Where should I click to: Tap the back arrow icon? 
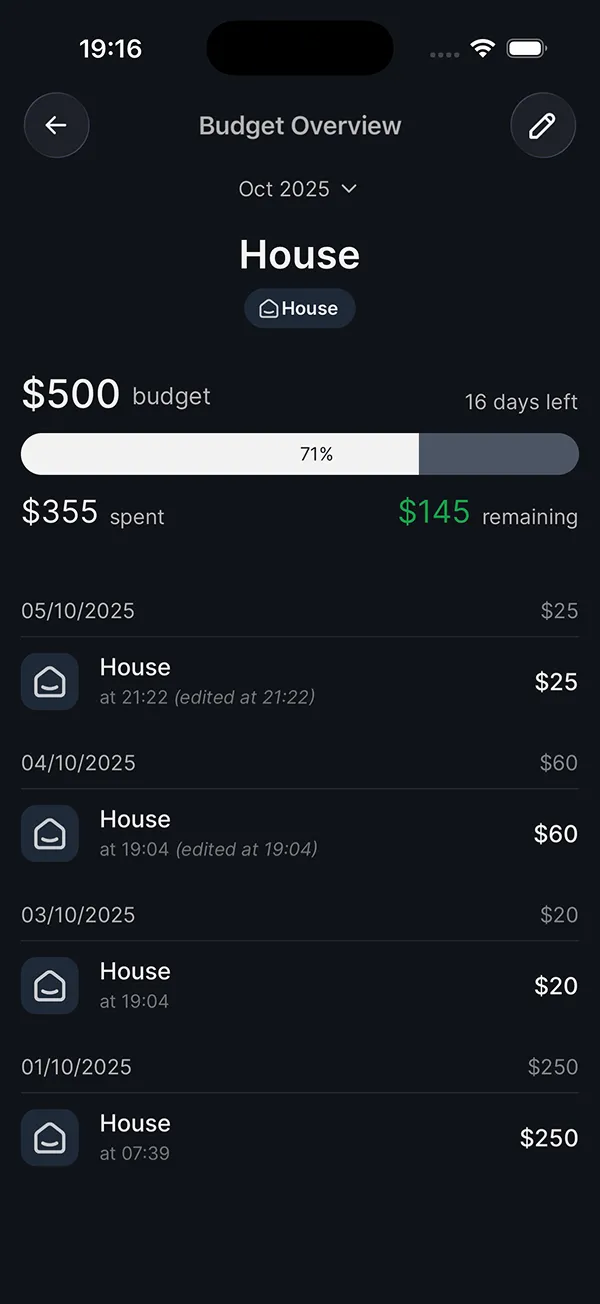56,125
